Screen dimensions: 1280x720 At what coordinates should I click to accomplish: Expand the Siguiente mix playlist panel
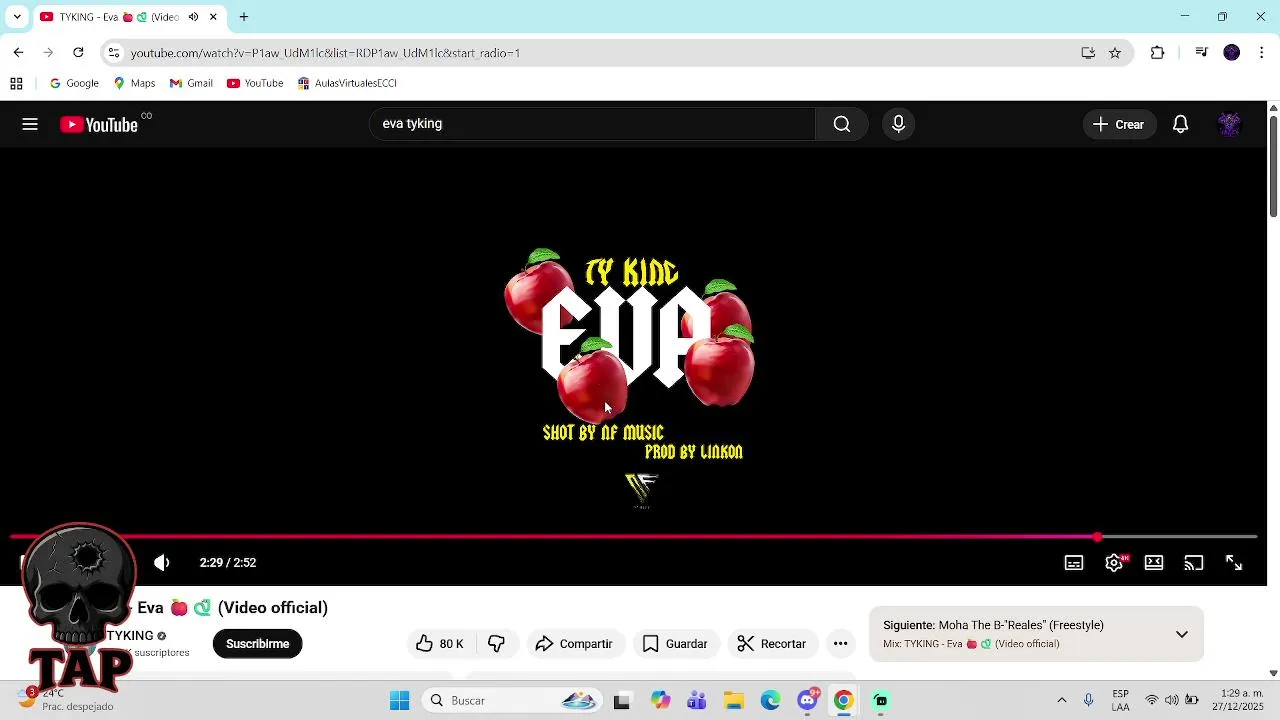pyautogui.click(x=1181, y=634)
